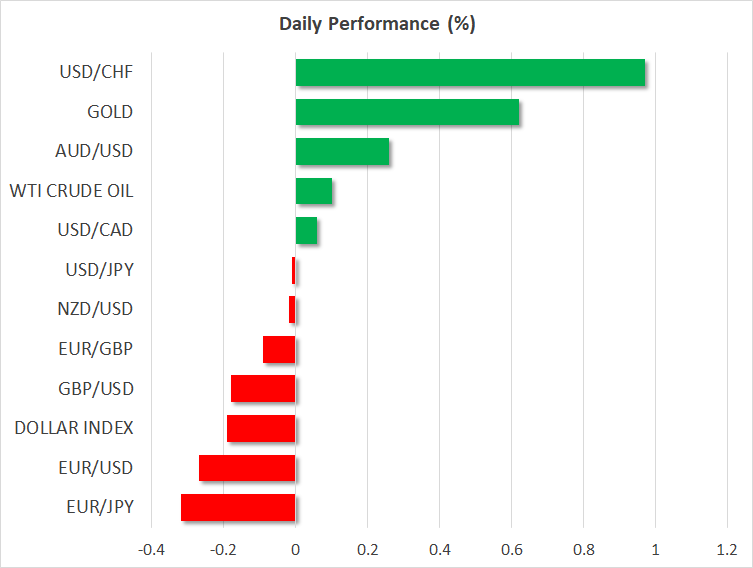Click the USD/CHF green bar

[470, 73]
